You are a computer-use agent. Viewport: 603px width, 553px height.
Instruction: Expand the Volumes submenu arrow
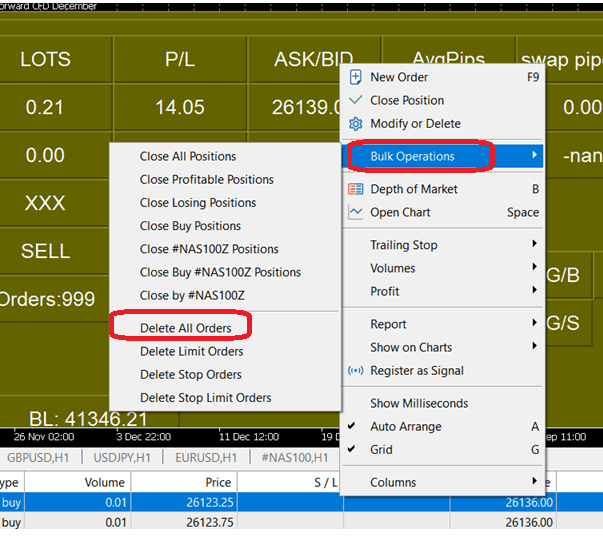coord(535,267)
